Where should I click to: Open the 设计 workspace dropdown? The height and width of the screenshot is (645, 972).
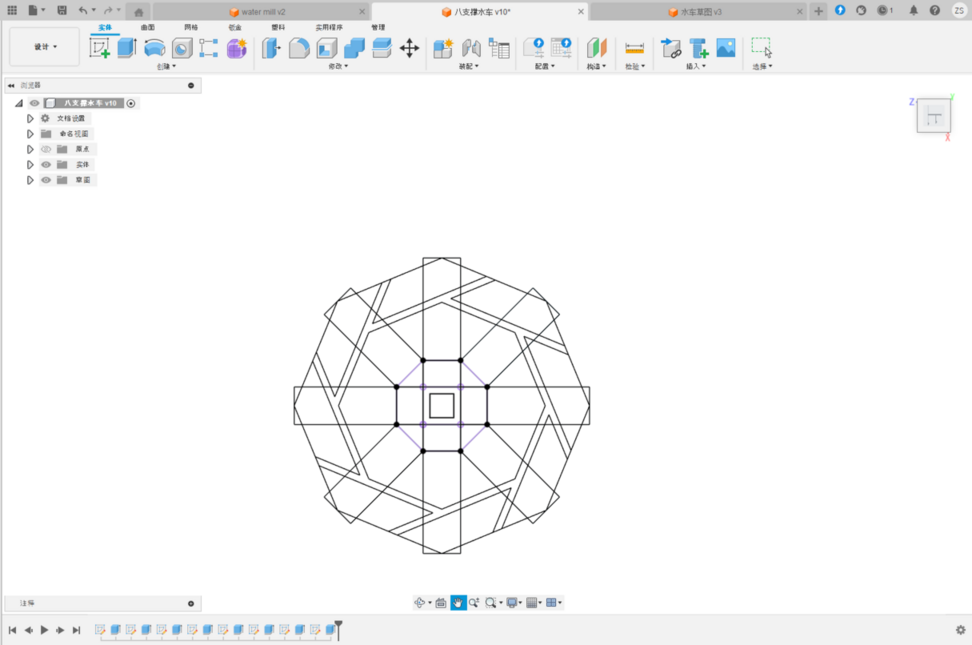click(45, 47)
